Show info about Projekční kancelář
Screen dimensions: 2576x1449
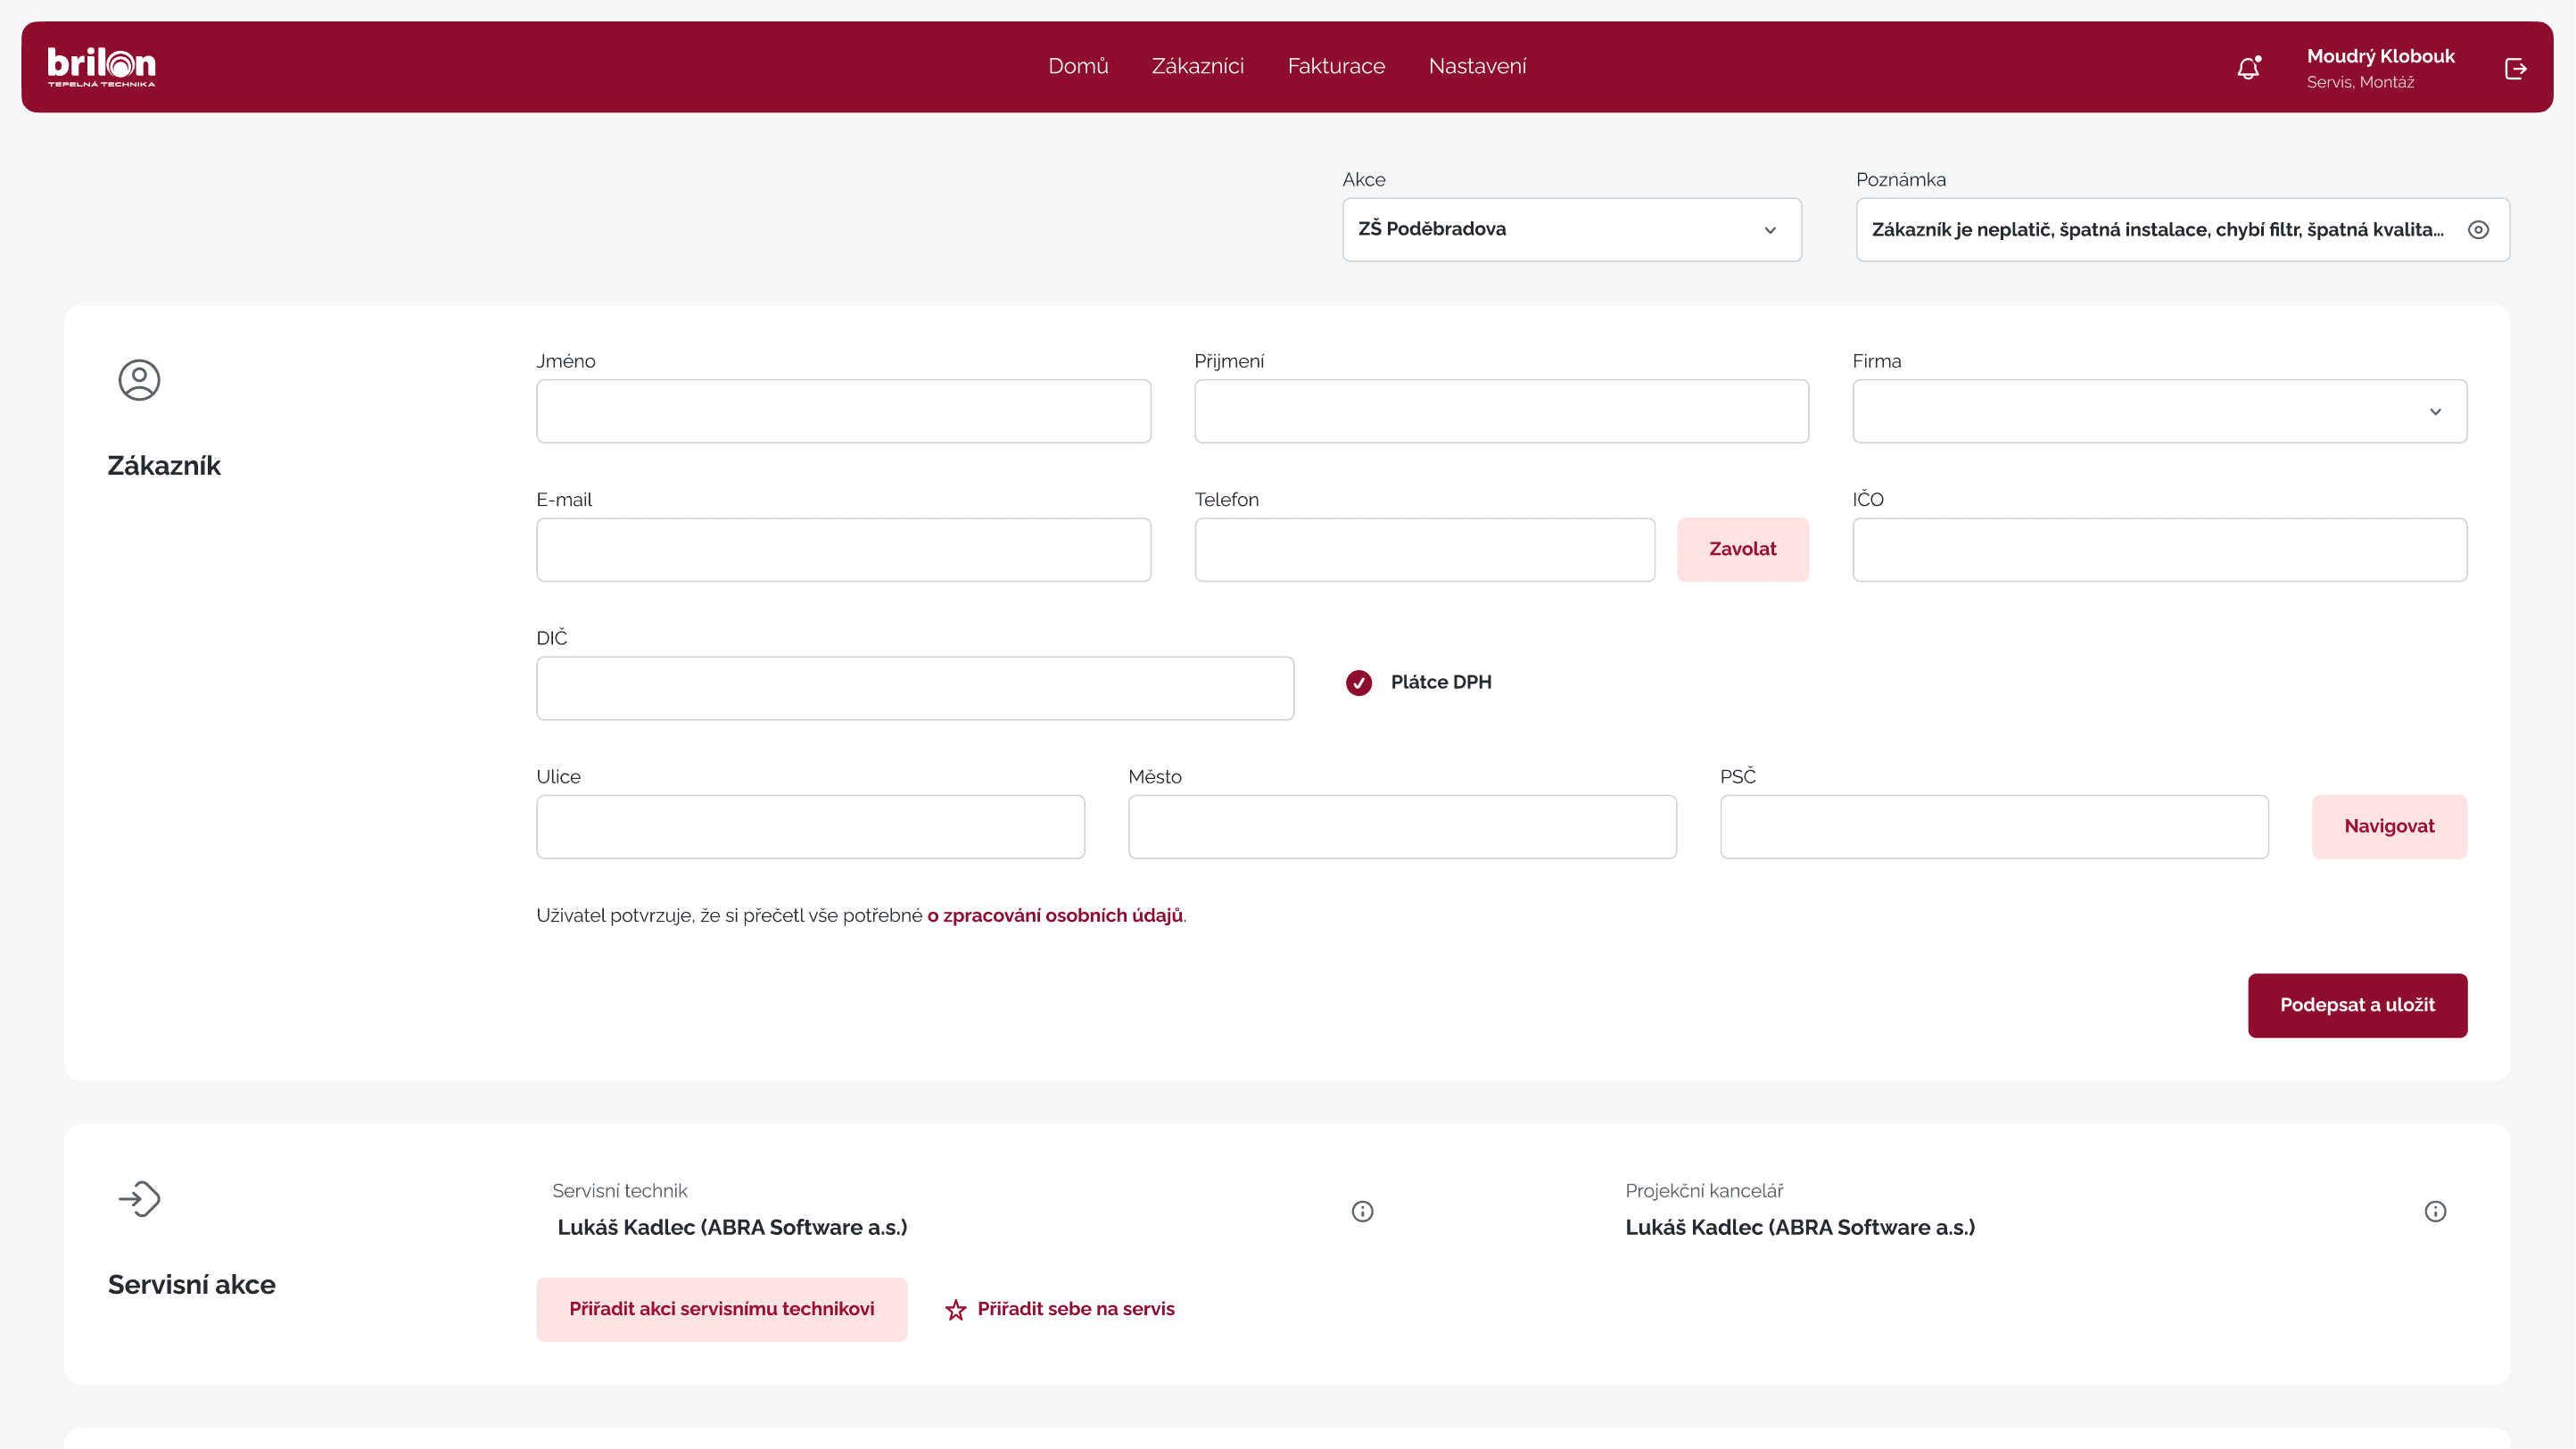(2436, 1210)
